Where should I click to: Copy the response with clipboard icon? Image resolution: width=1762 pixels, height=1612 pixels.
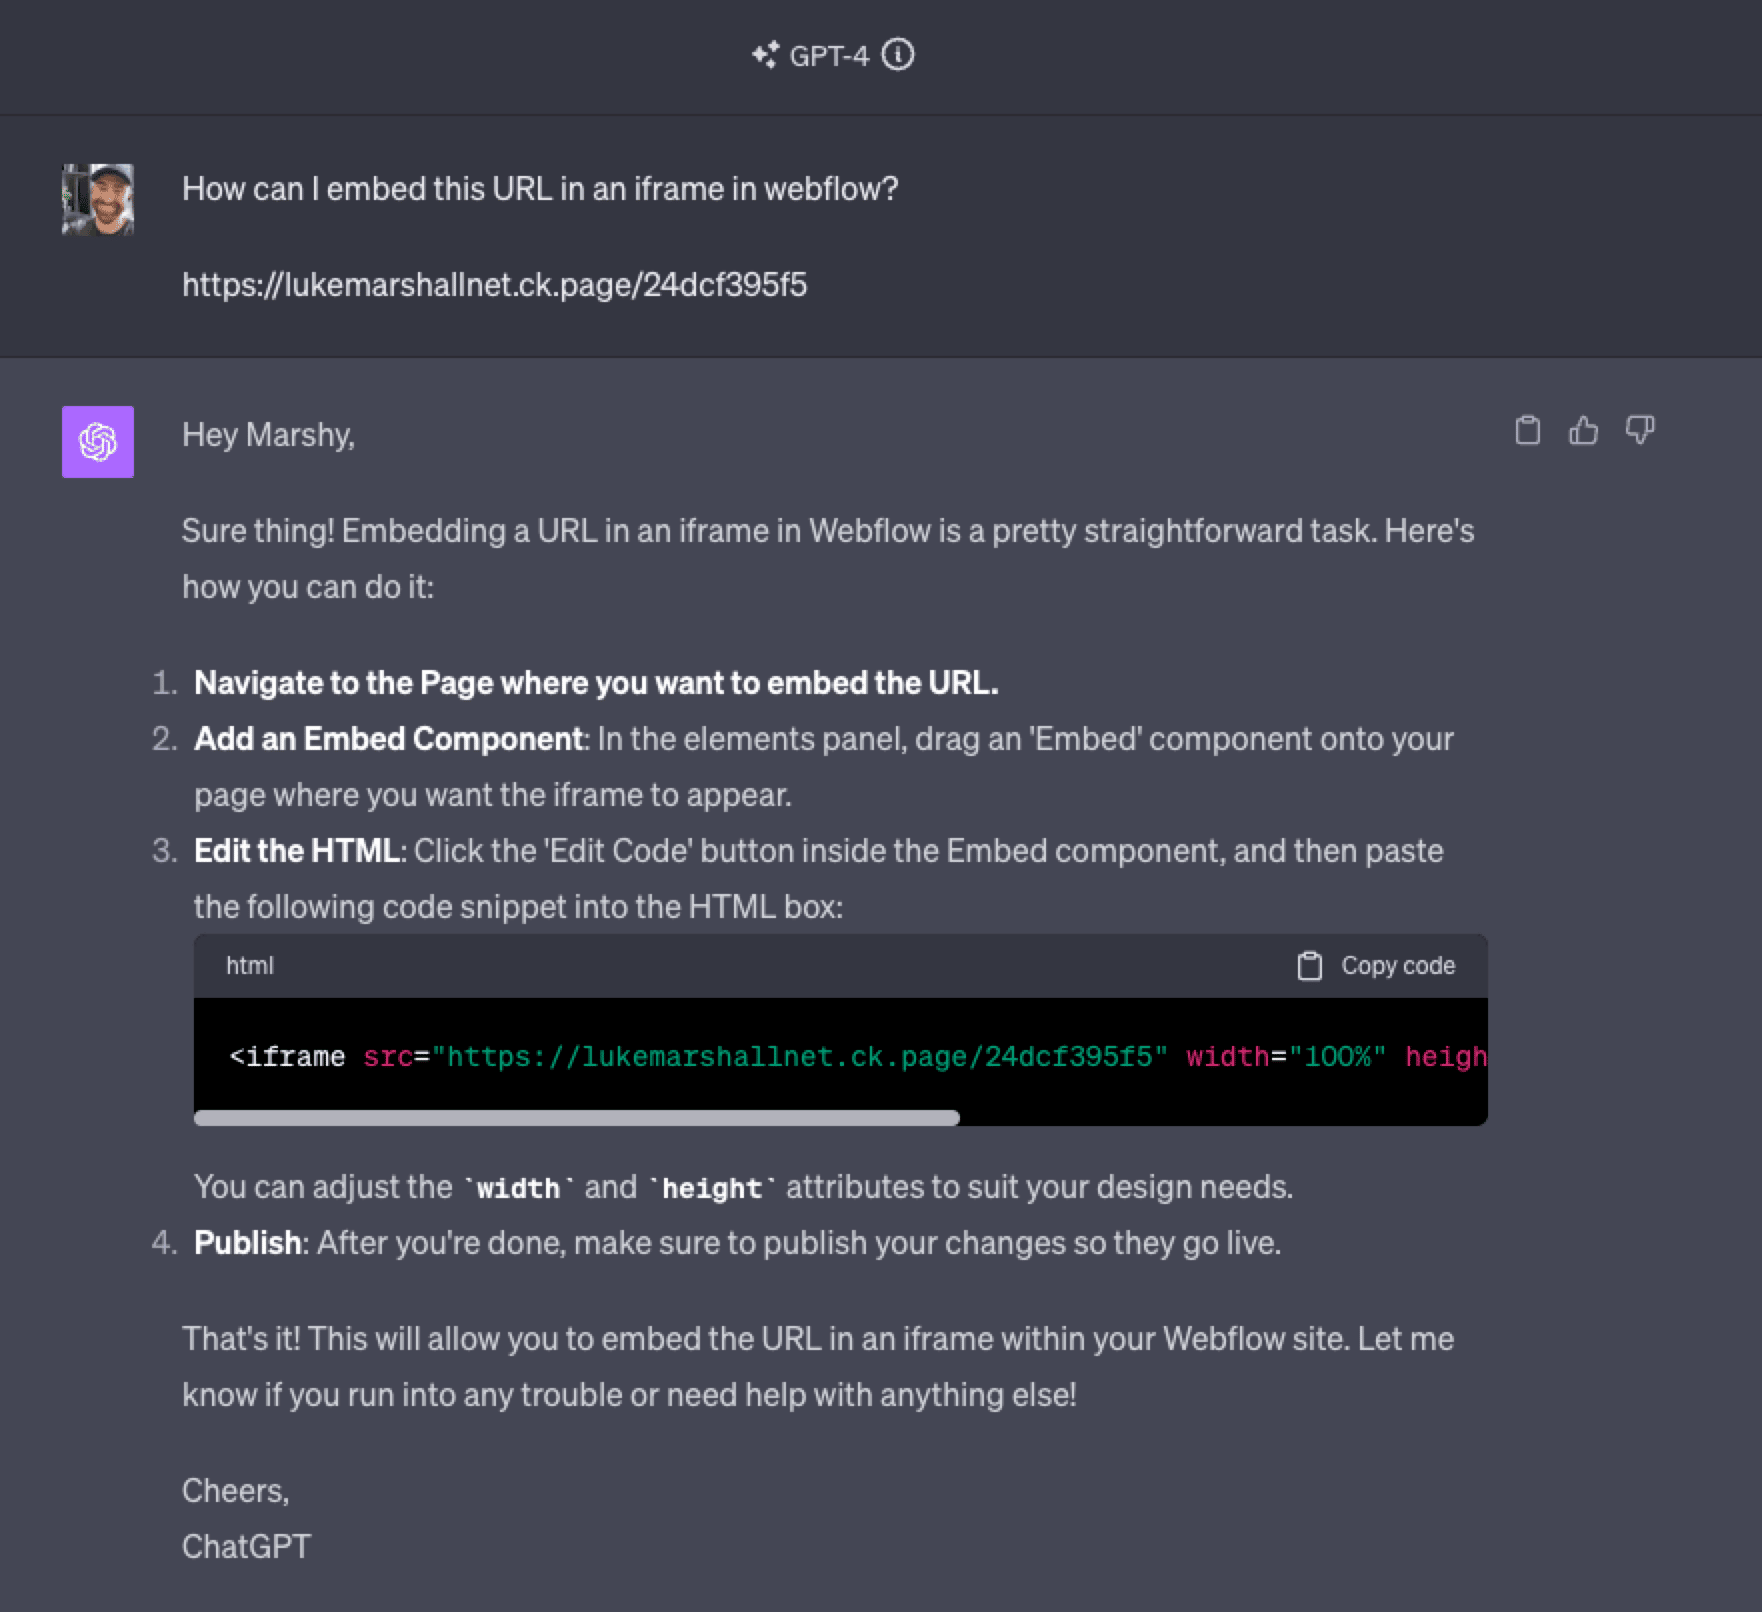(x=1527, y=430)
